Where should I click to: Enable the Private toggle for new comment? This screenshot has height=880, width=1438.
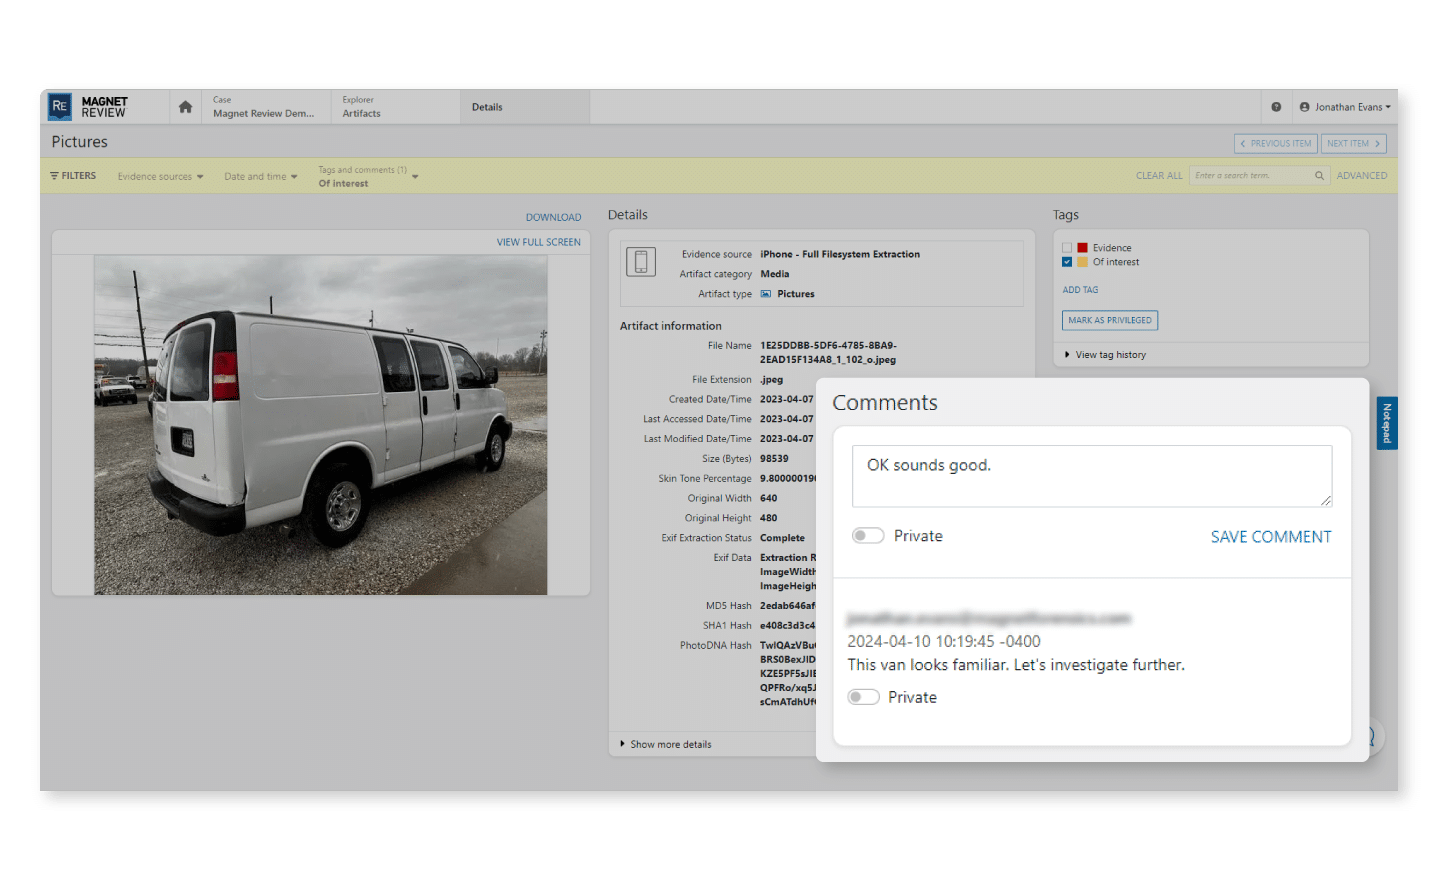pos(868,535)
